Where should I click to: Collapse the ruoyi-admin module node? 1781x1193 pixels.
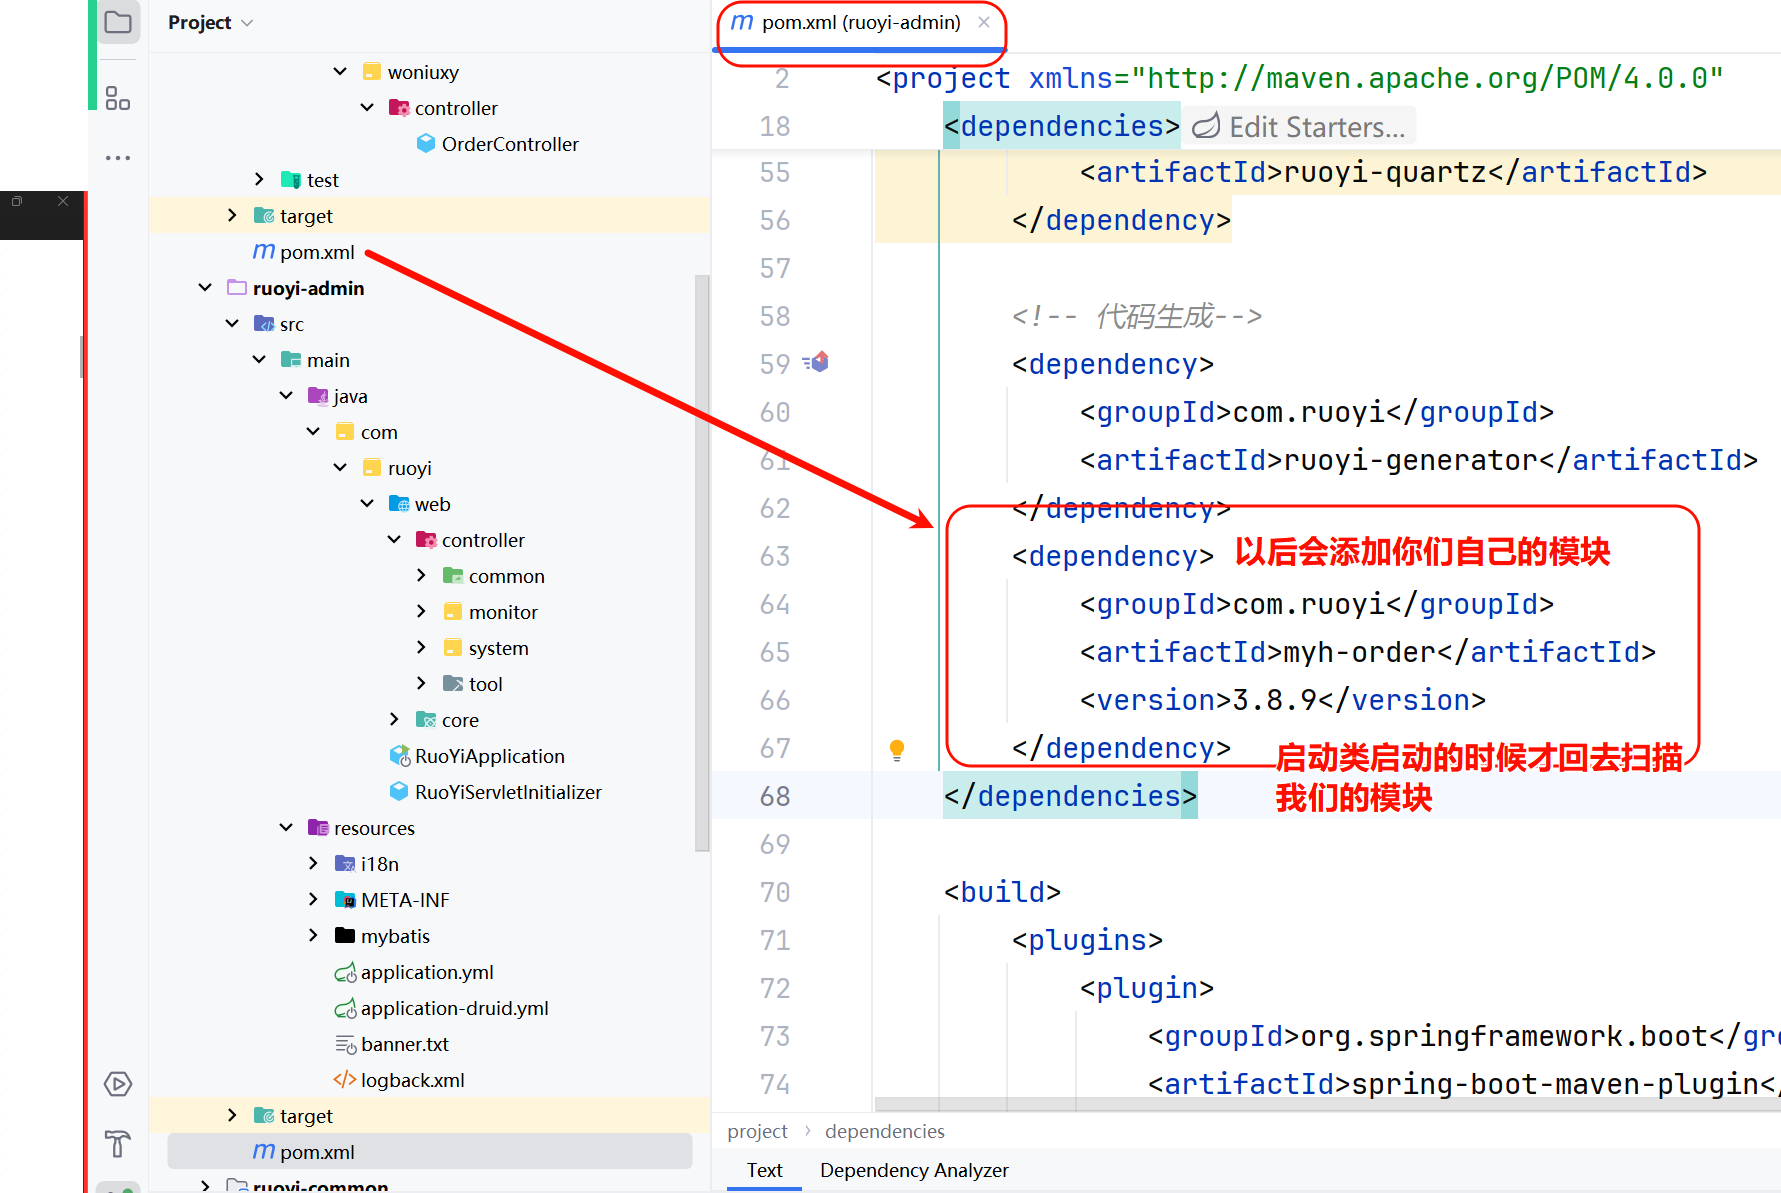pyautogui.click(x=205, y=288)
